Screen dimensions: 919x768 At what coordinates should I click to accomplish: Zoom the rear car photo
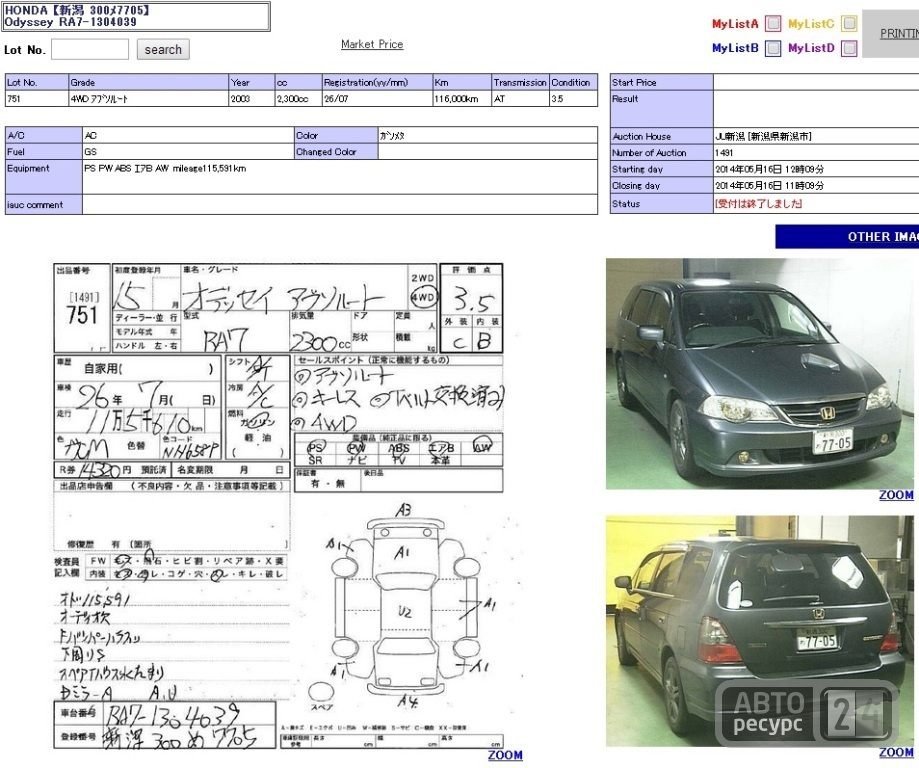896,752
